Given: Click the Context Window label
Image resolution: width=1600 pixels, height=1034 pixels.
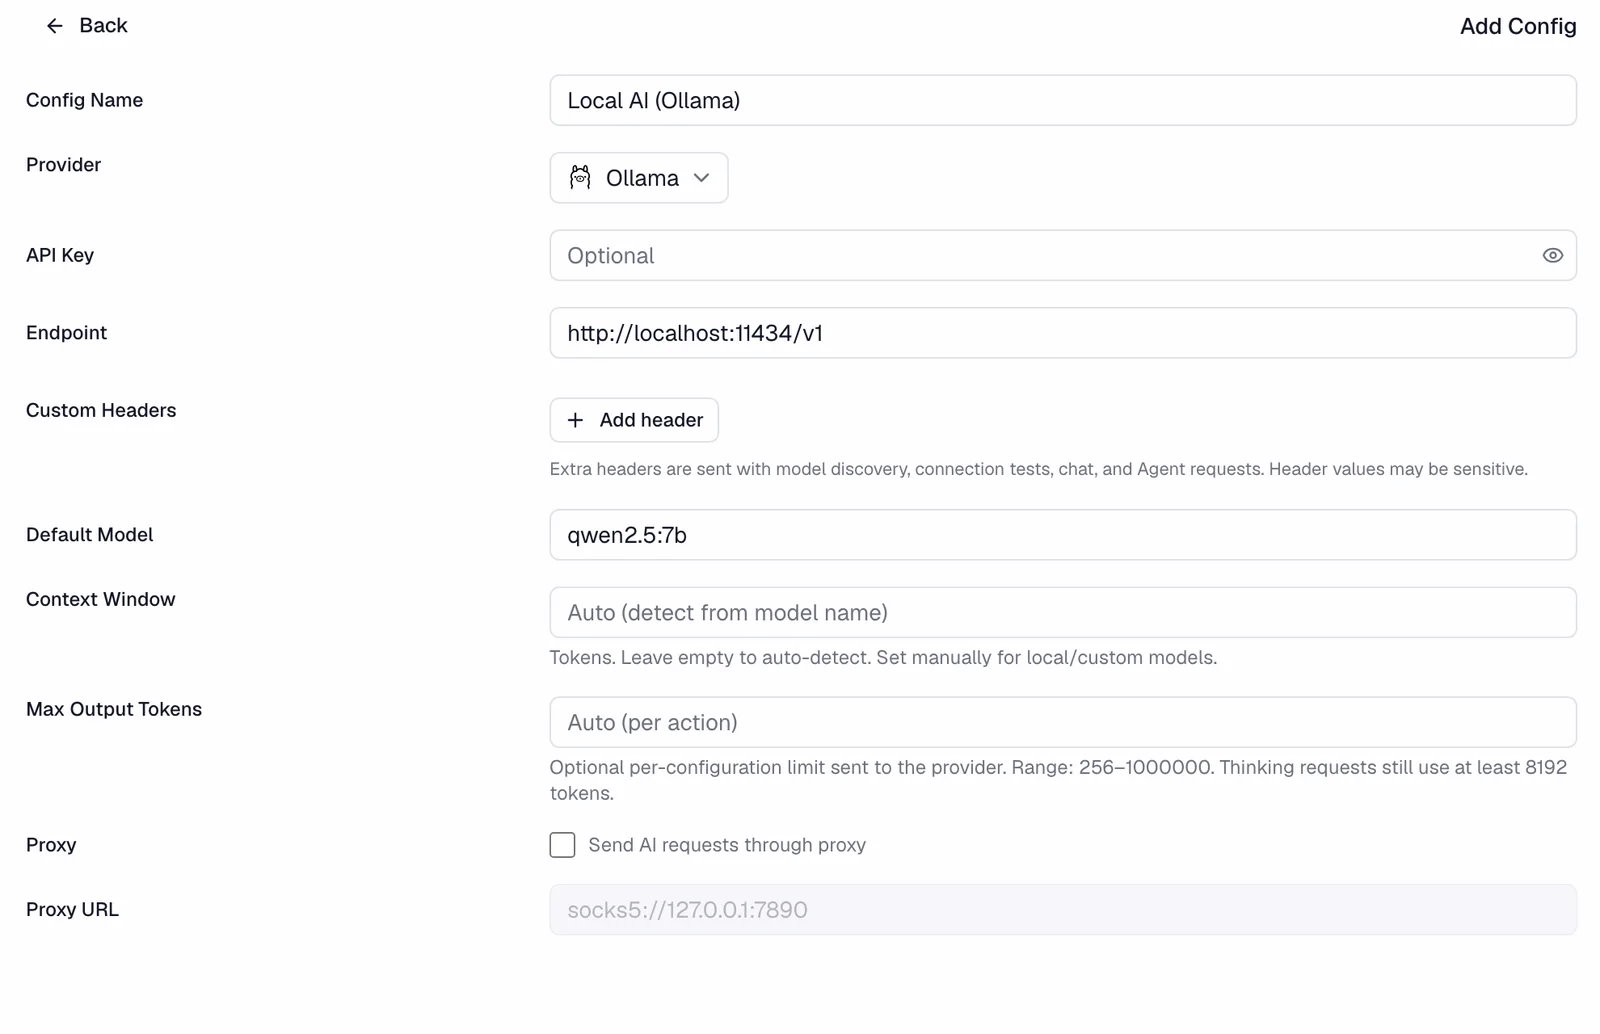Looking at the screenshot, I should [x=101, y=599].
